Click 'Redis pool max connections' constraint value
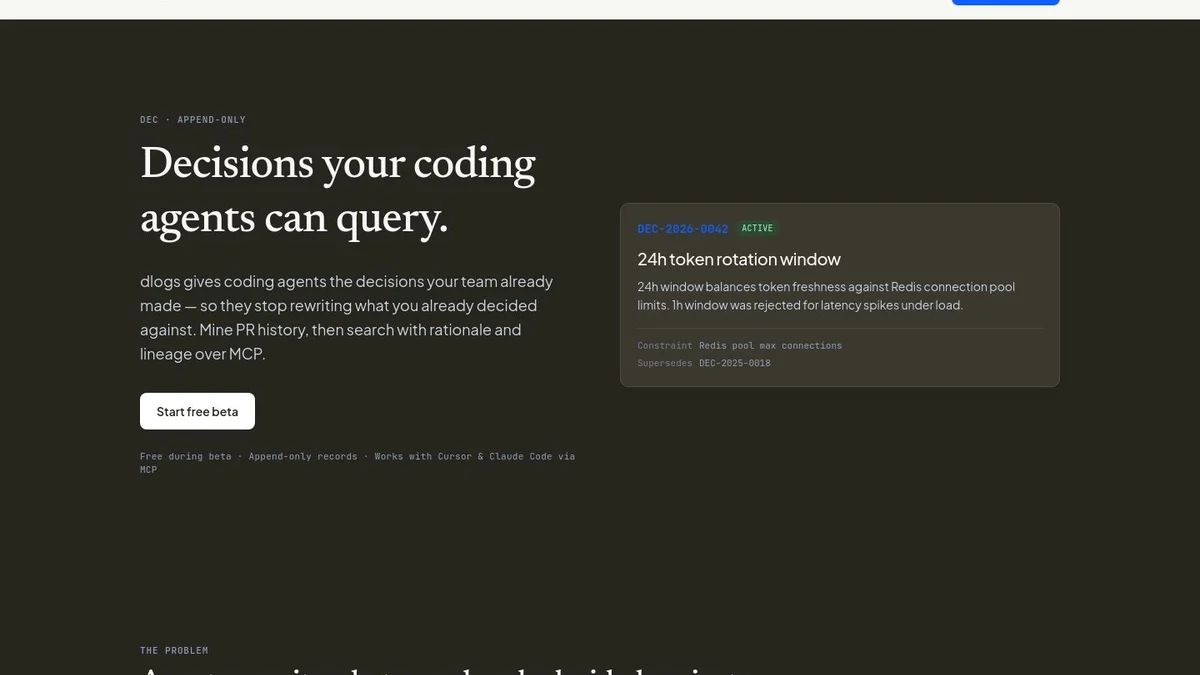This screenshot has height=675, width=1200. [x=770, y=345]
